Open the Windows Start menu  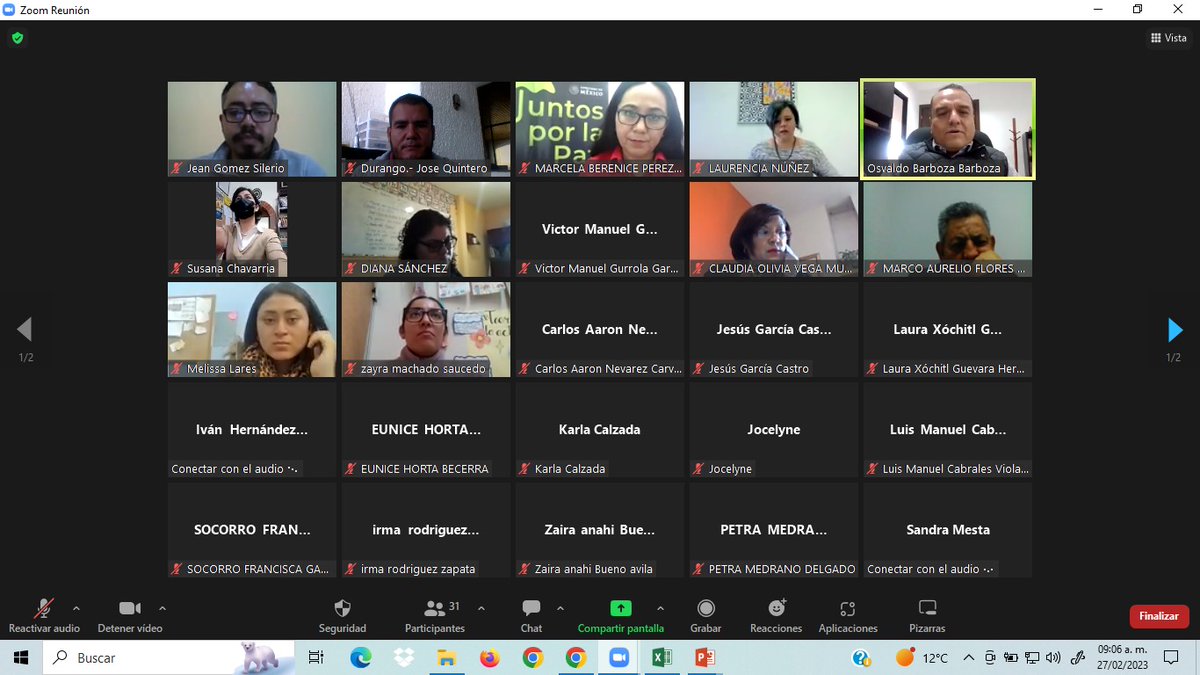[x=22, y=657]
